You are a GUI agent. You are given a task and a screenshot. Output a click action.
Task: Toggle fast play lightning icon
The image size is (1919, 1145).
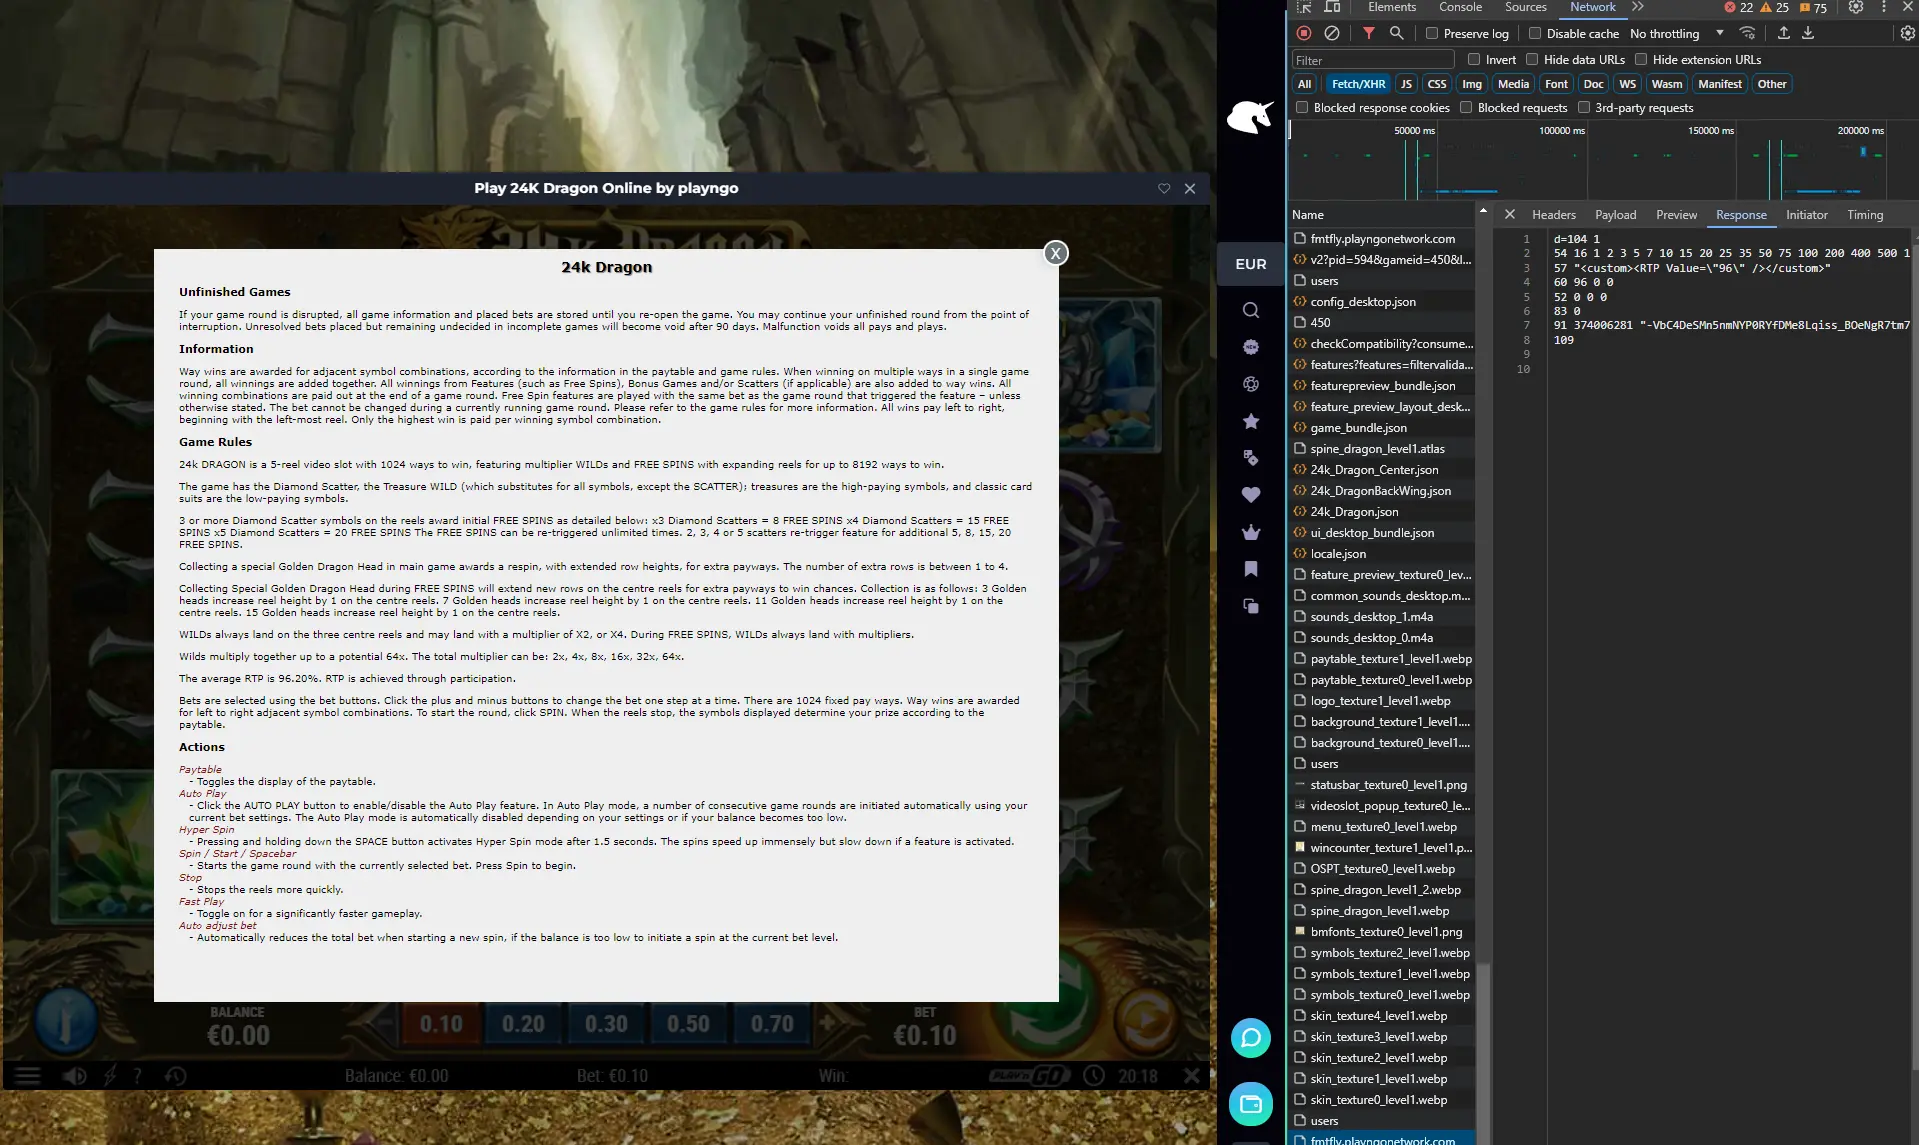coord(110,1076)
